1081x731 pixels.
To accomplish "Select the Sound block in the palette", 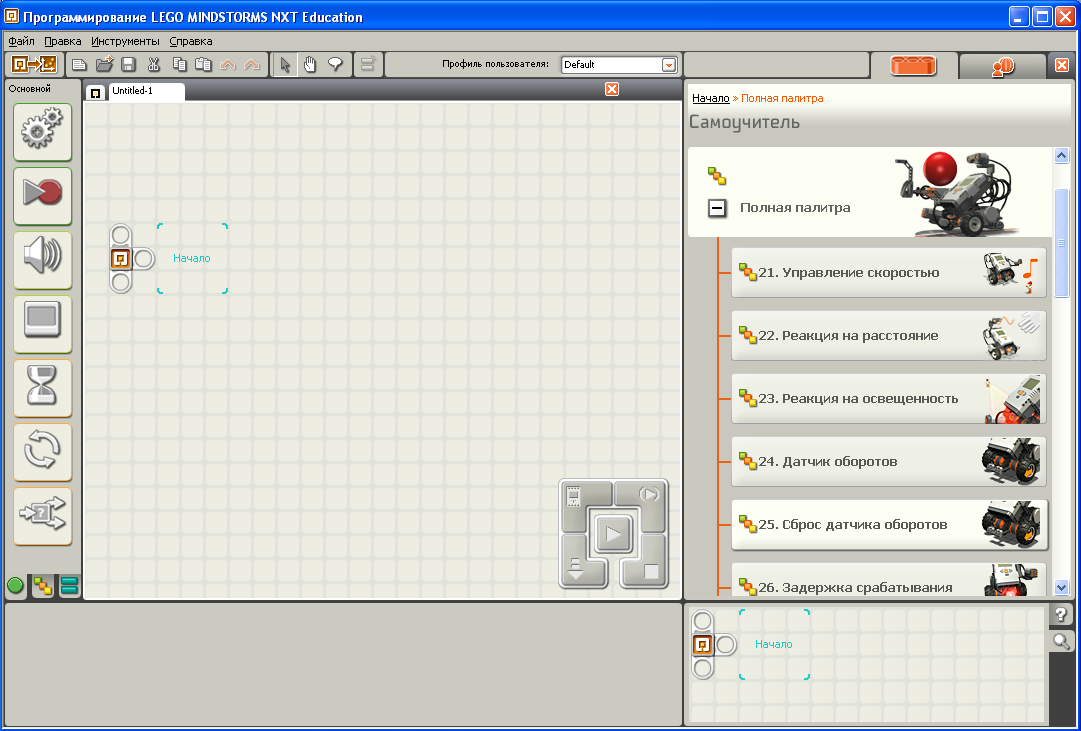I will (42, 260).
